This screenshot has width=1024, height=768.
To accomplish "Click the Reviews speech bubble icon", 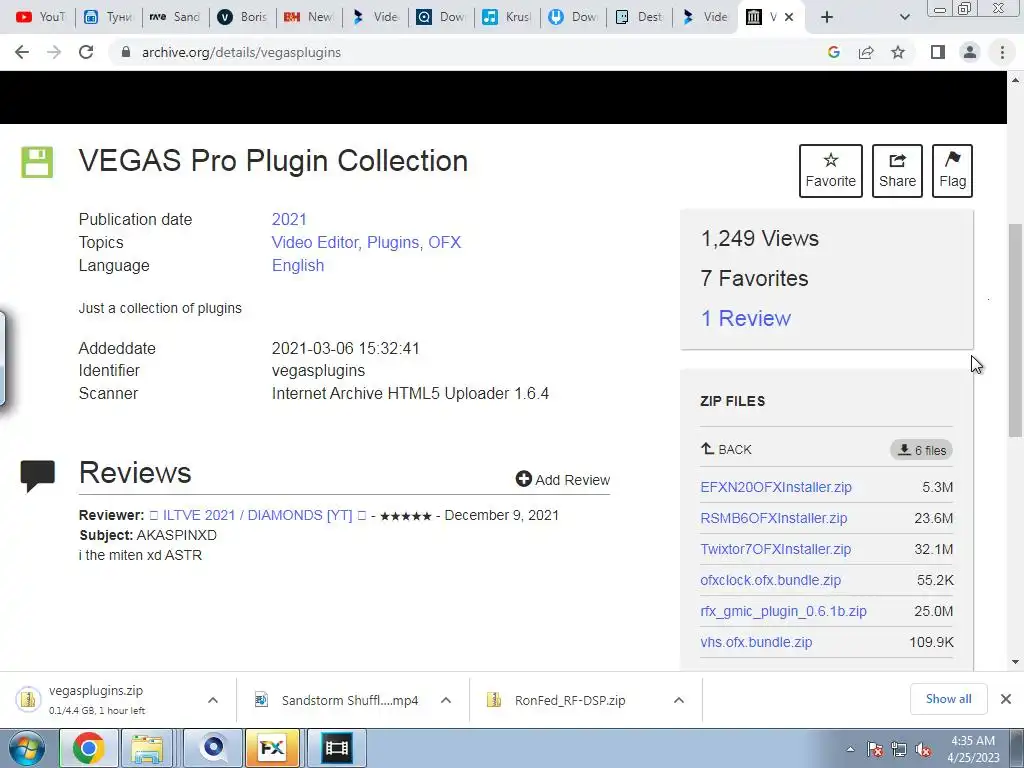I will point(38,475).
